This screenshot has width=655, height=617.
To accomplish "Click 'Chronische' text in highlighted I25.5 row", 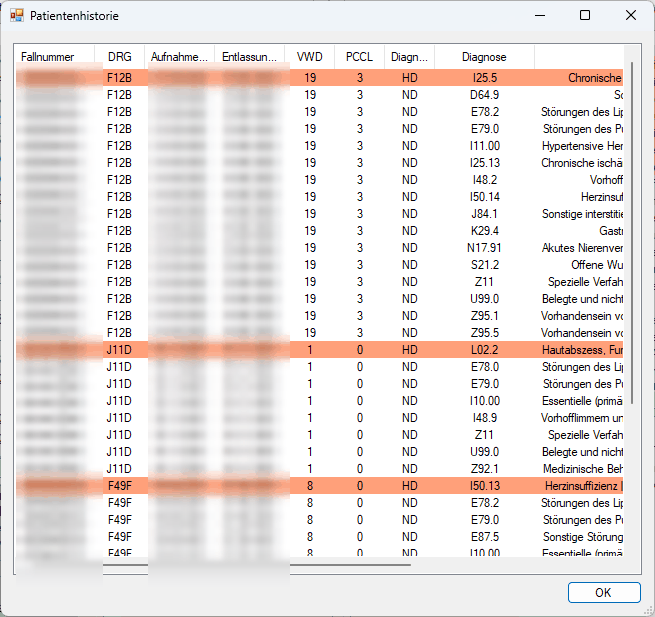I will tap(595, 78).
